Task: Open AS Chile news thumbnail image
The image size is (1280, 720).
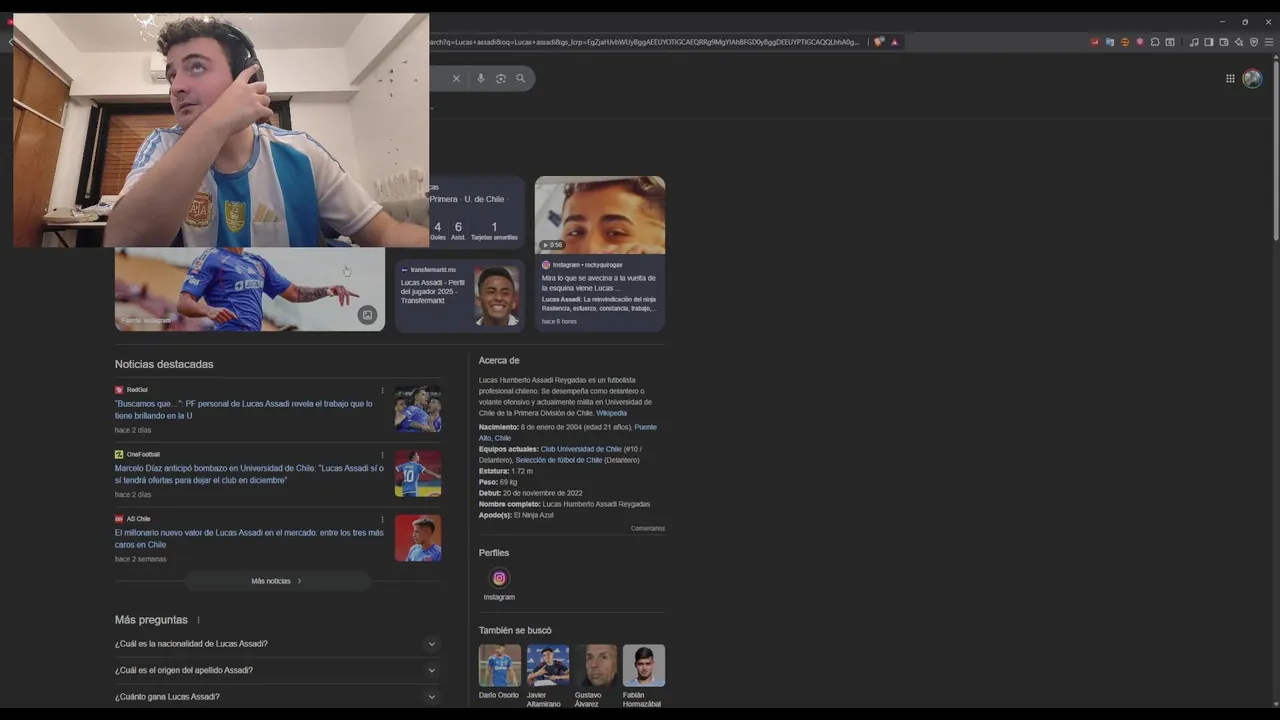Action: click(418, 538)
